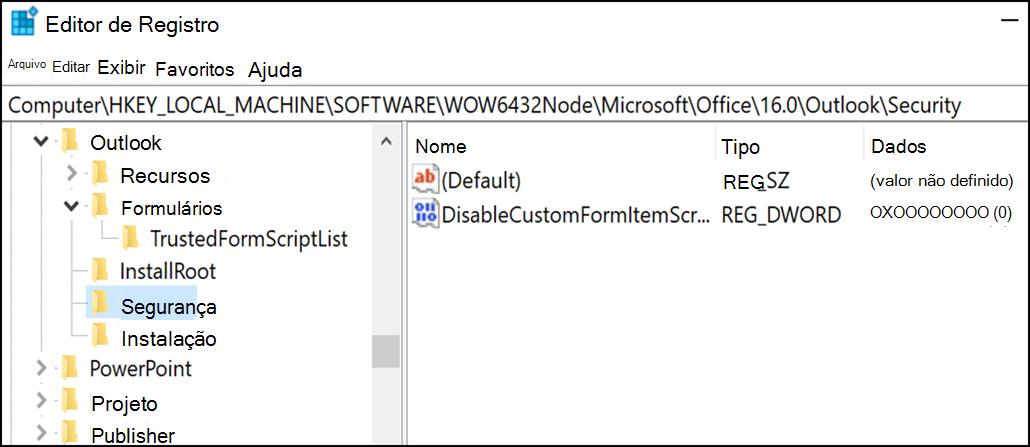Click the tree scrollbar up arrow
The width and height of the screenshot is (1030, 447).
tap(386, 141)
